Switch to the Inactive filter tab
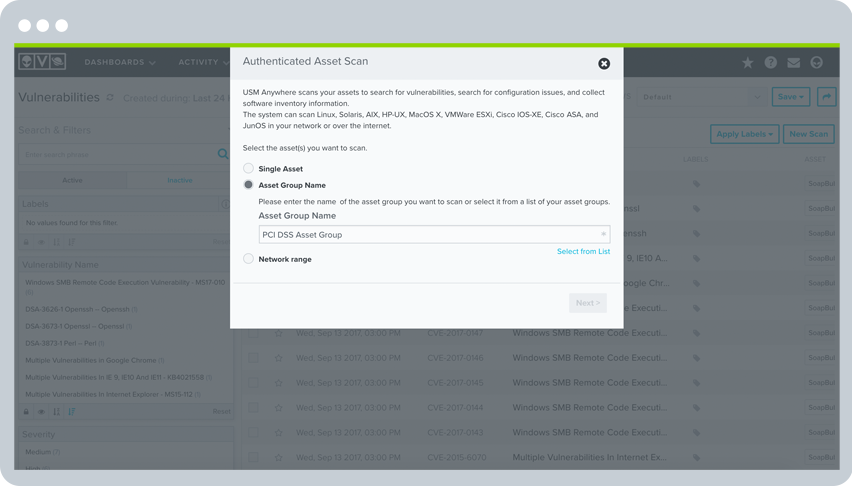The height and width of the screenshot is (489, 852). click(179, 180)
